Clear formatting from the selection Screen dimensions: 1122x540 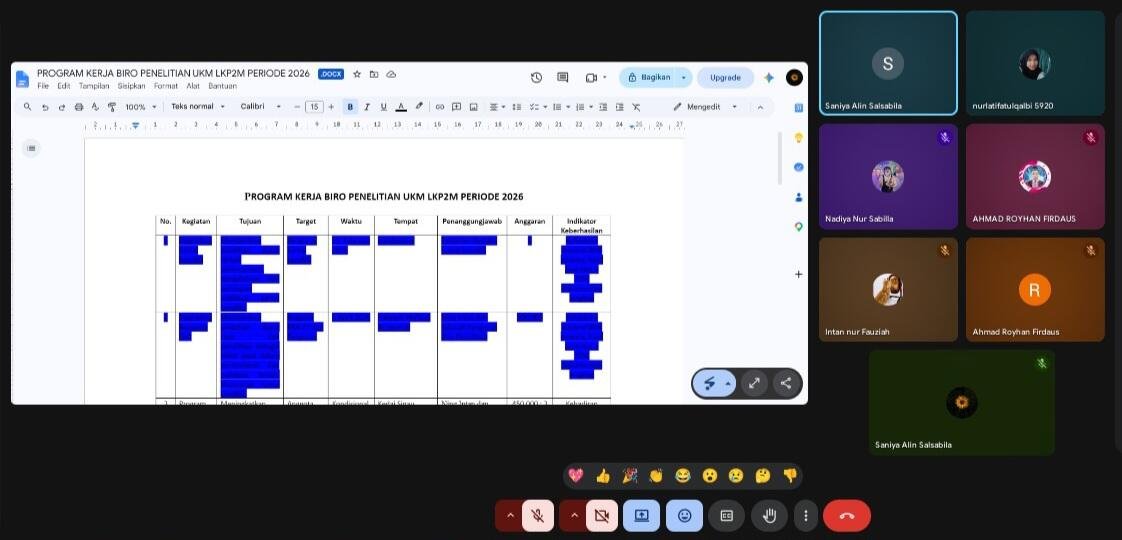pyautogui.click(x=636, y=107)
